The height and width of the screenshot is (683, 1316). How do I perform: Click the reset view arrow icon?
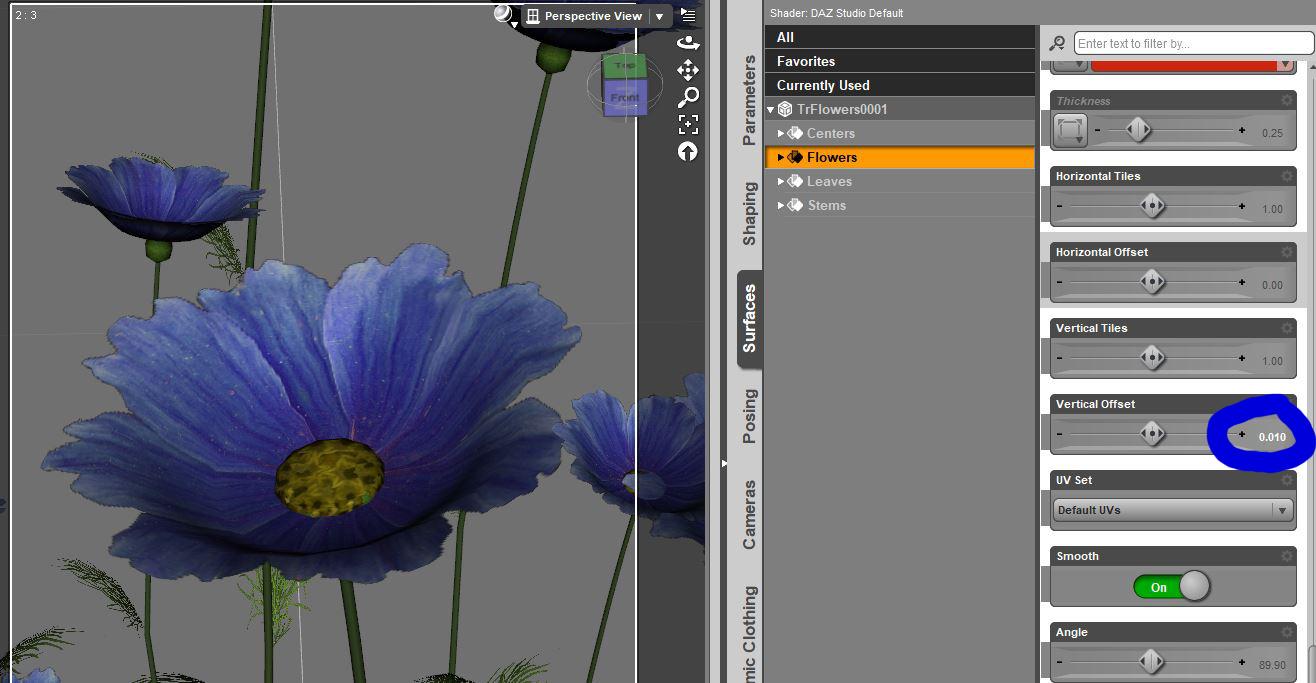tap(688, 151)
